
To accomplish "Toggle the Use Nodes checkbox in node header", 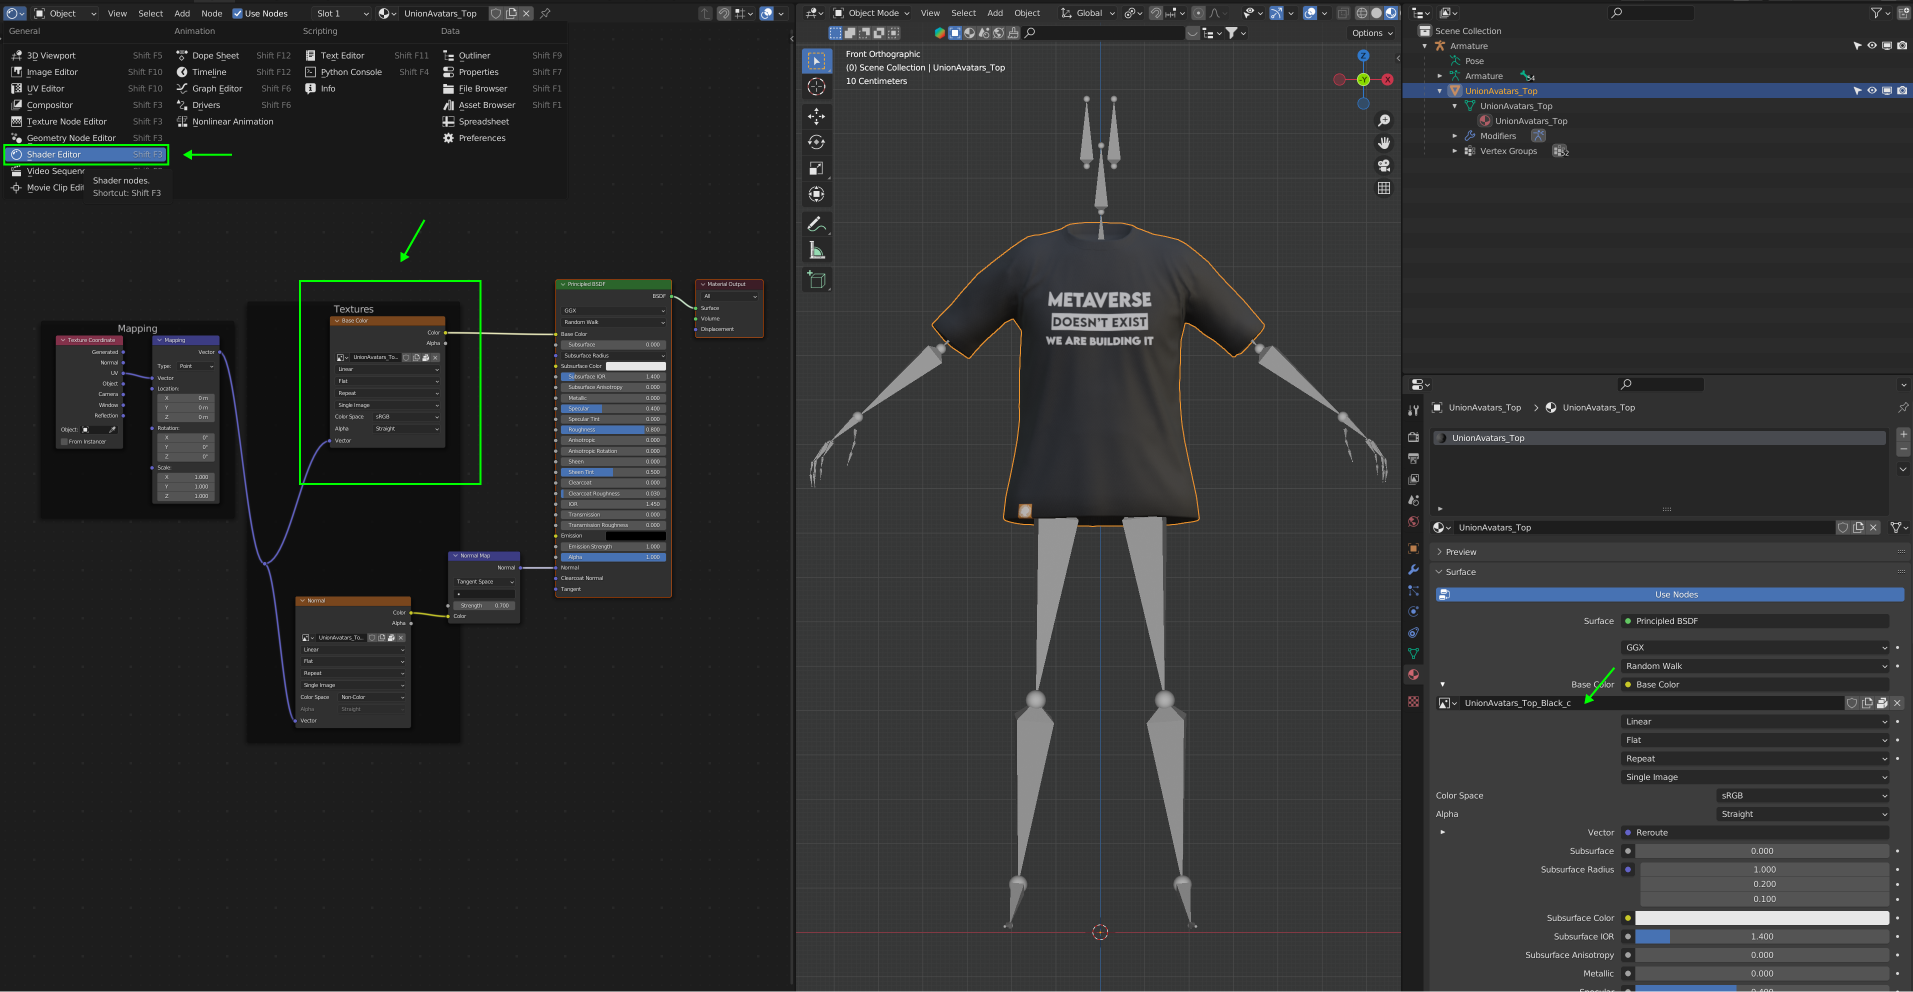I will click(x=238, y=13).
